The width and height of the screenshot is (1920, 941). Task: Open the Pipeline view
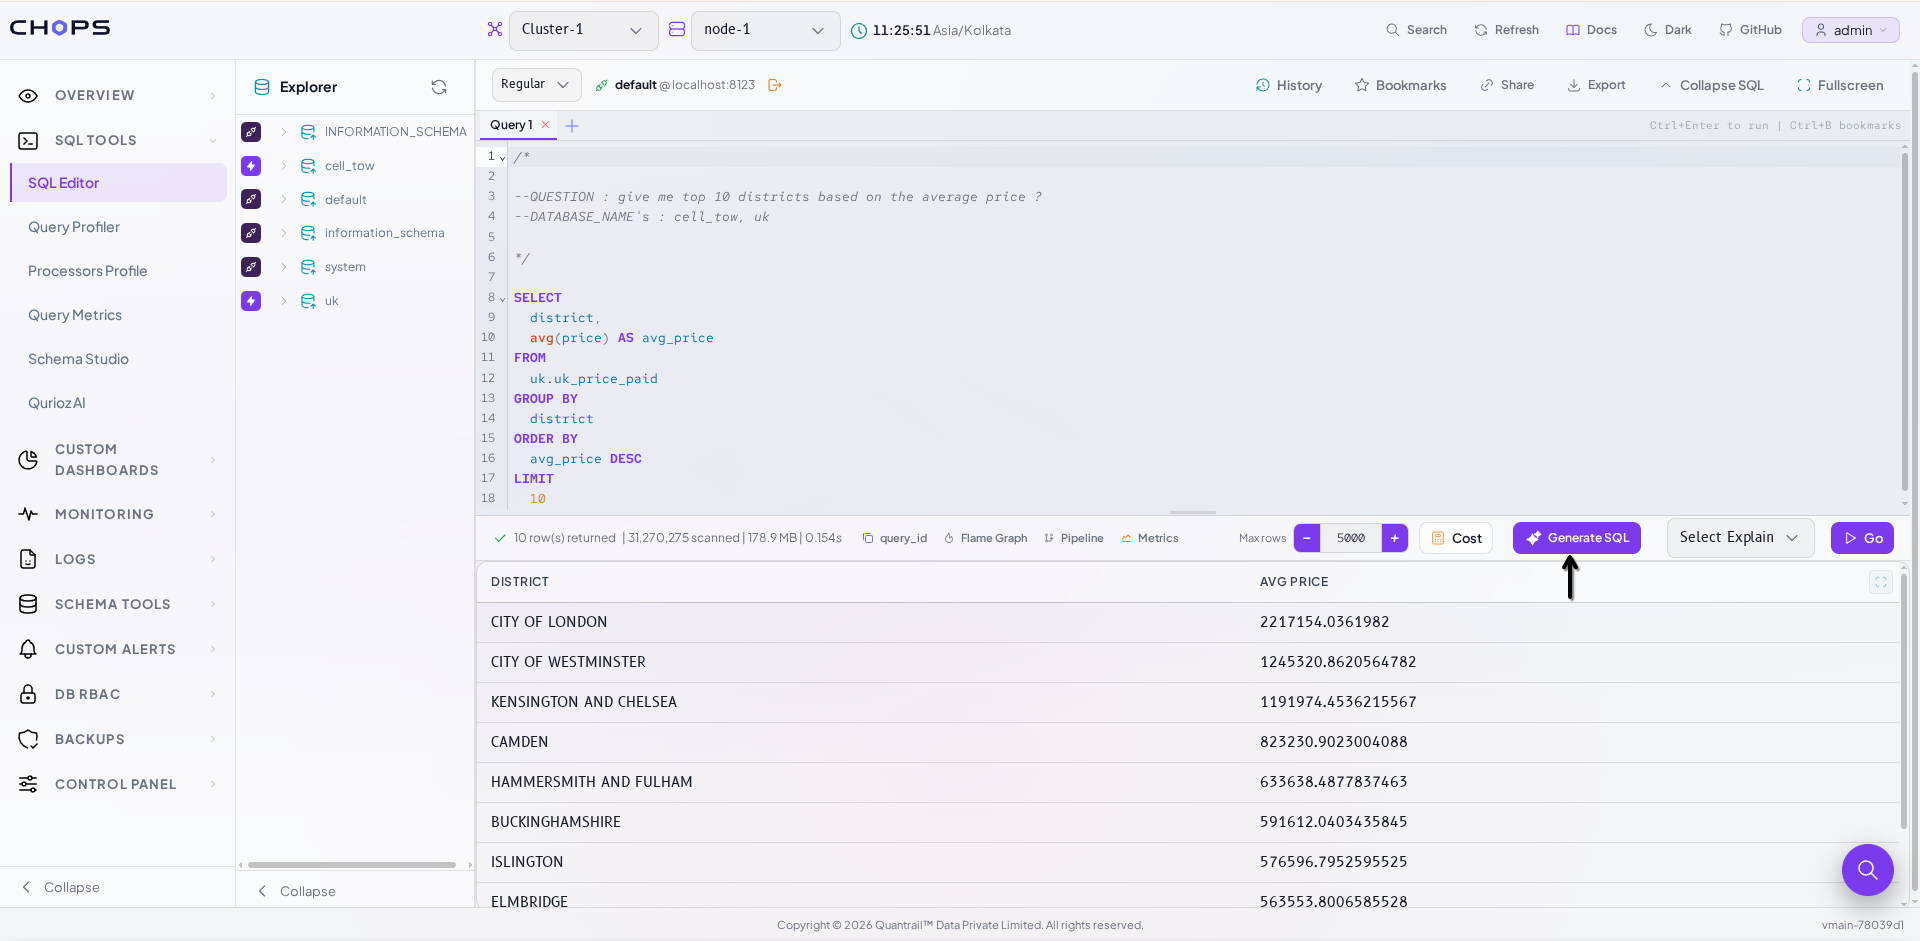click(x=1074, y=538)
